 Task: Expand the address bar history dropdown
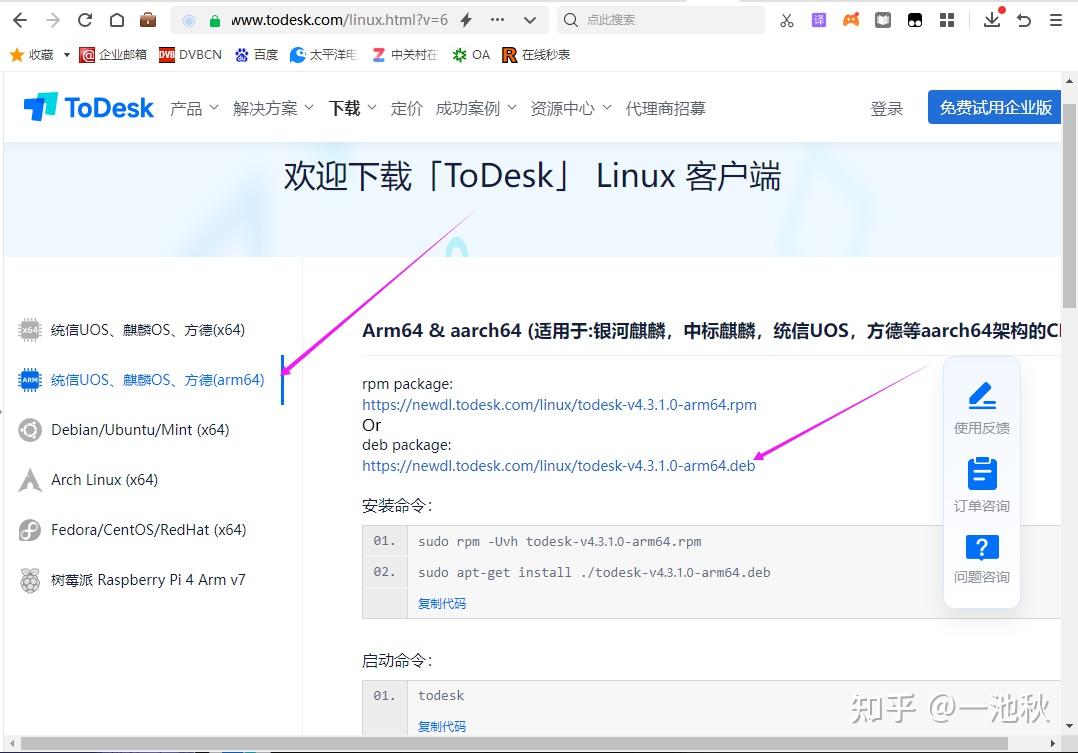[529, 20]
